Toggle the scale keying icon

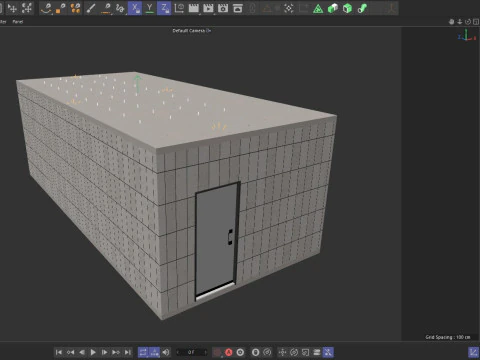pyautogui.click(x=305, y=352)
